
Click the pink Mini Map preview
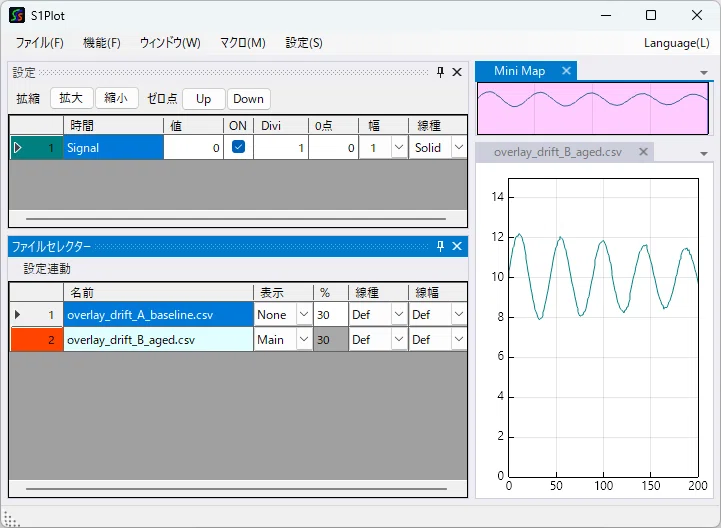[592, 109]
